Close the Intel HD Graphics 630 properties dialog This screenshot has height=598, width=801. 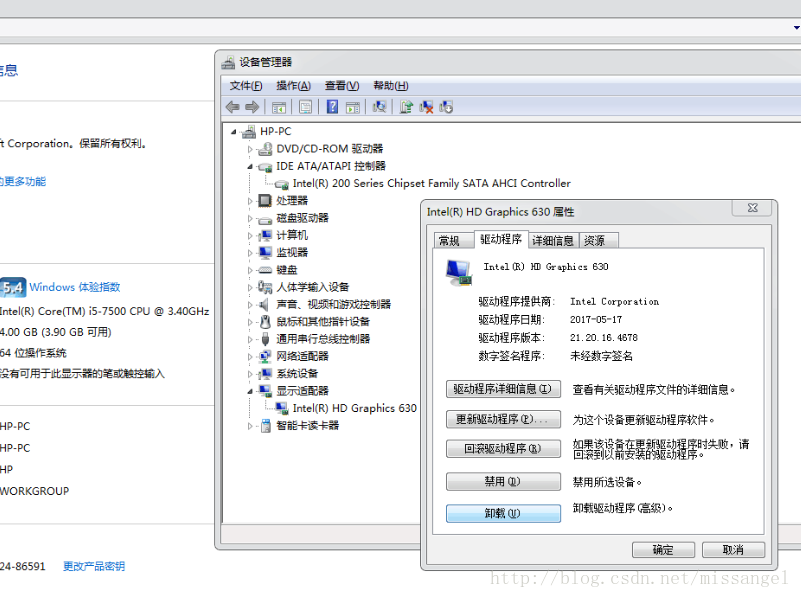tap(753, 207)
